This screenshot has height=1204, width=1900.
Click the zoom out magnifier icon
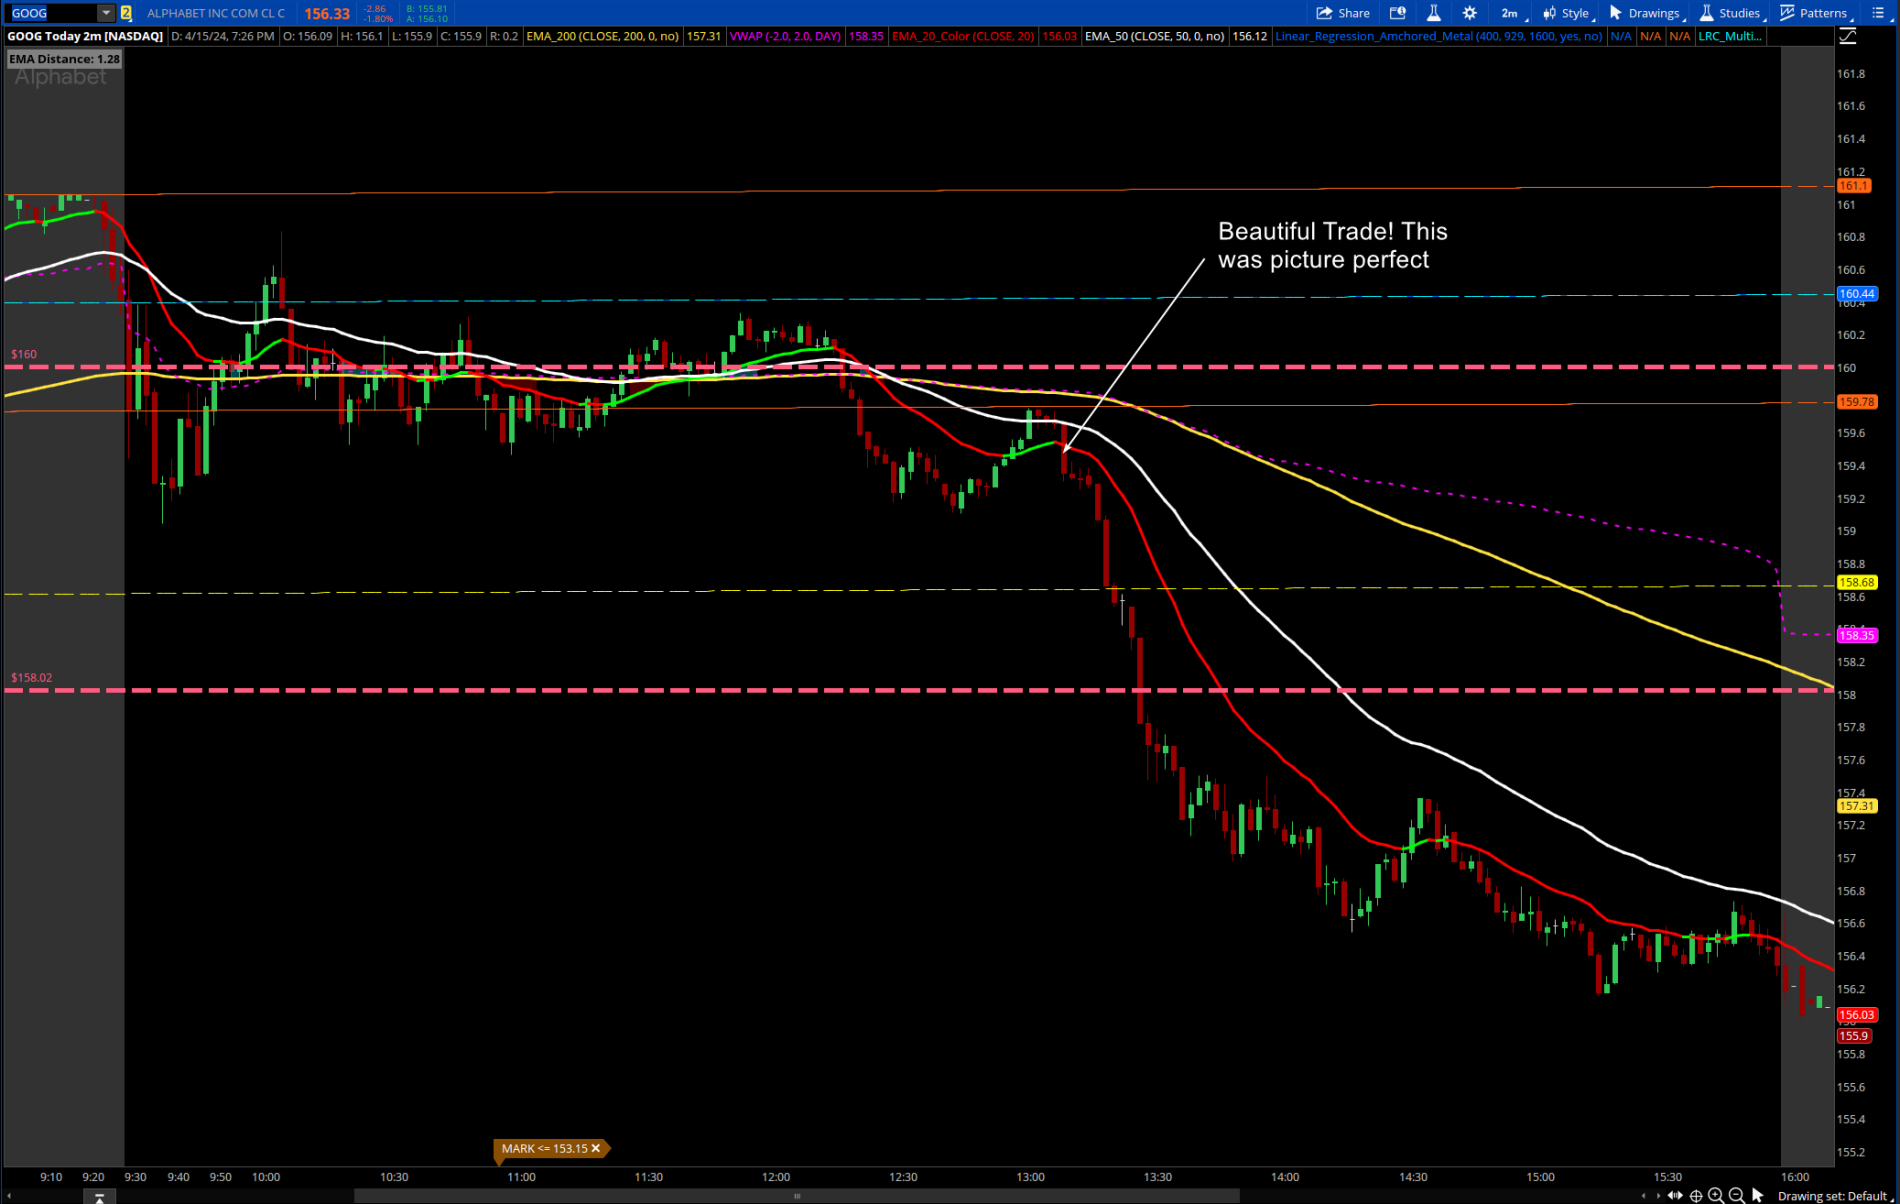coord(1737,1195)
